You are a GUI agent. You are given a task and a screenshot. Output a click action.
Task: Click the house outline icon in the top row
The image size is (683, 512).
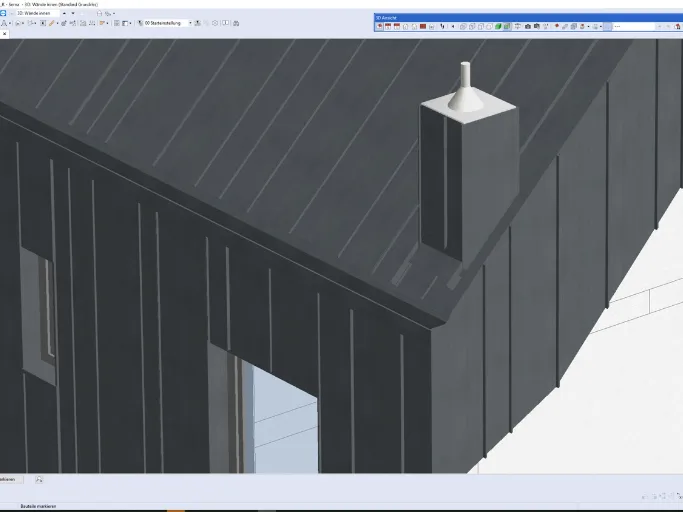[99, 14]
